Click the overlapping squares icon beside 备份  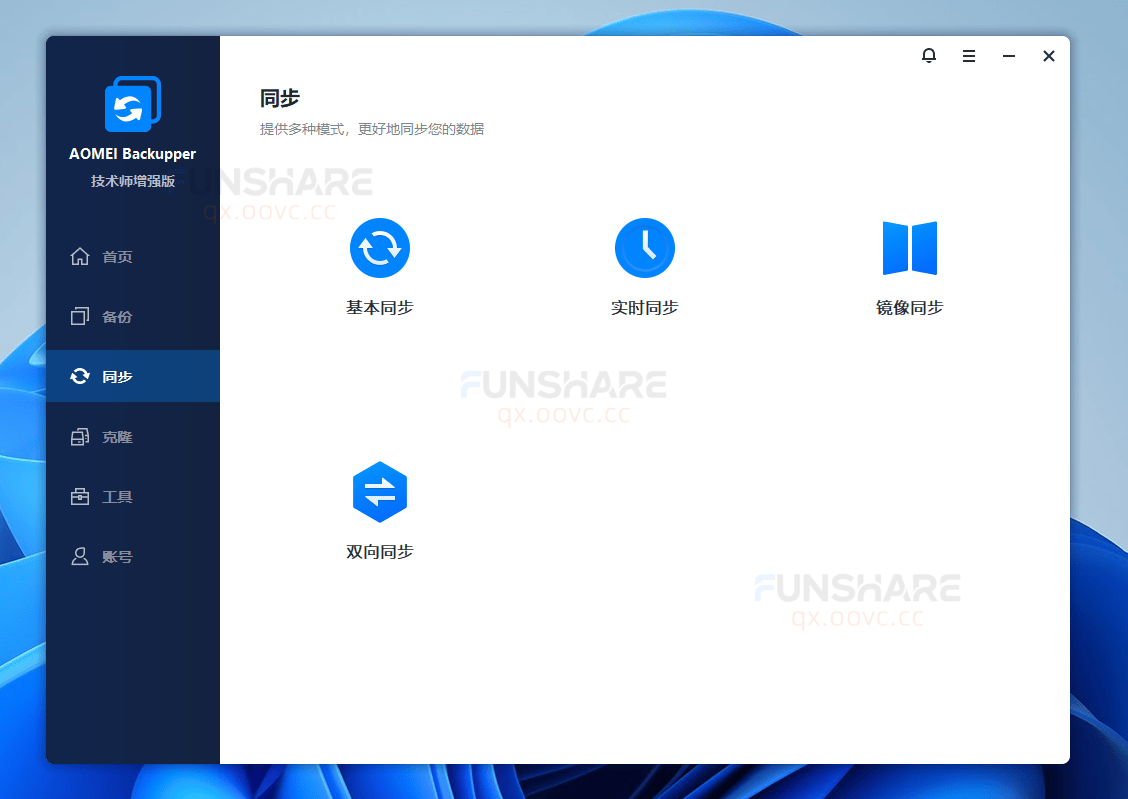80,317
